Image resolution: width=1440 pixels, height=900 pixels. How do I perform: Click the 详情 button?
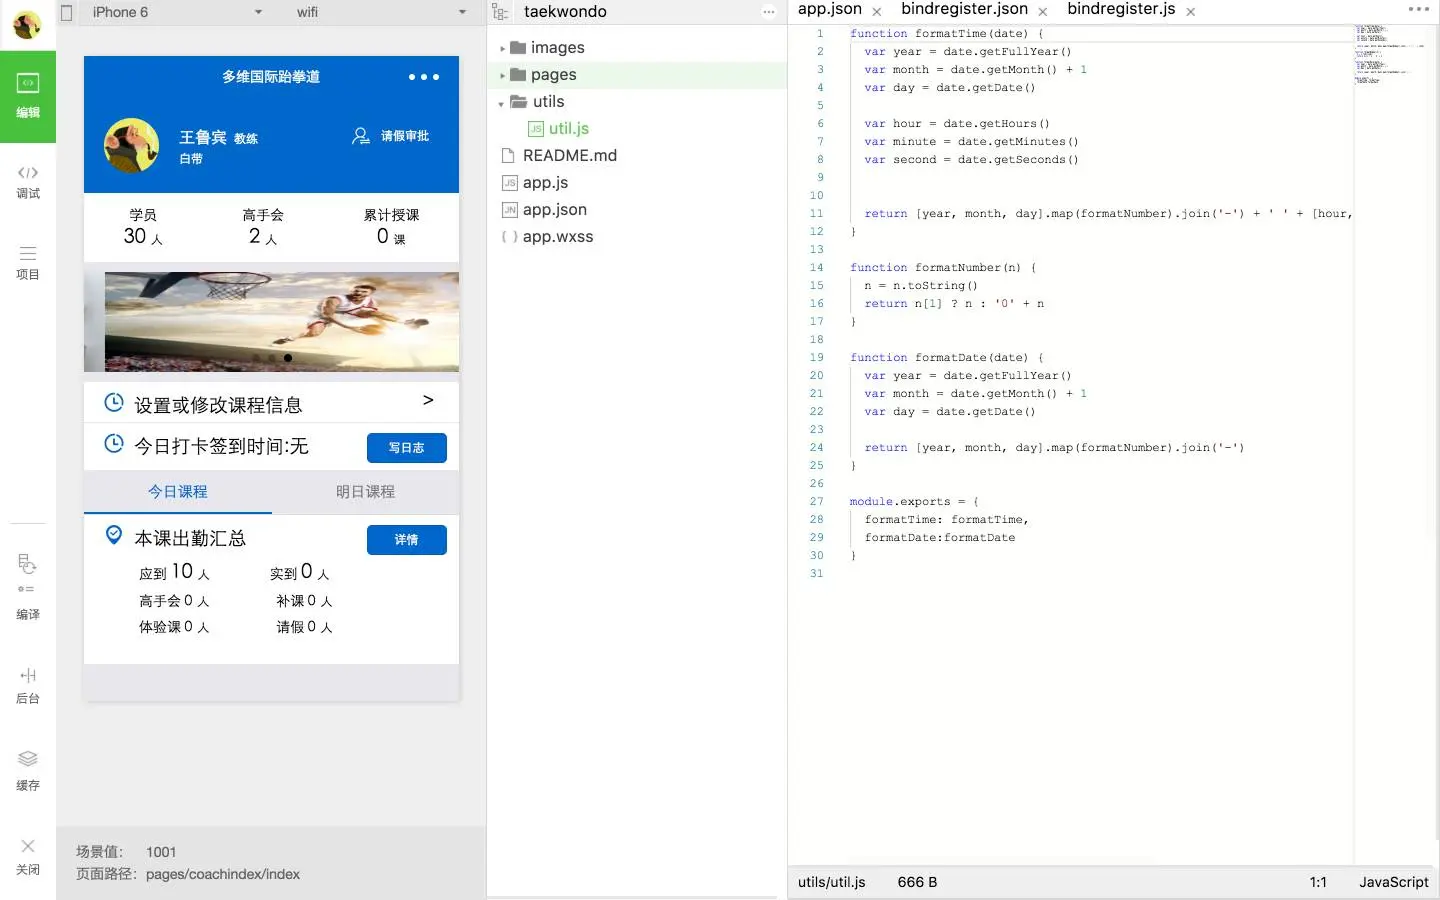tap(407, 540)
